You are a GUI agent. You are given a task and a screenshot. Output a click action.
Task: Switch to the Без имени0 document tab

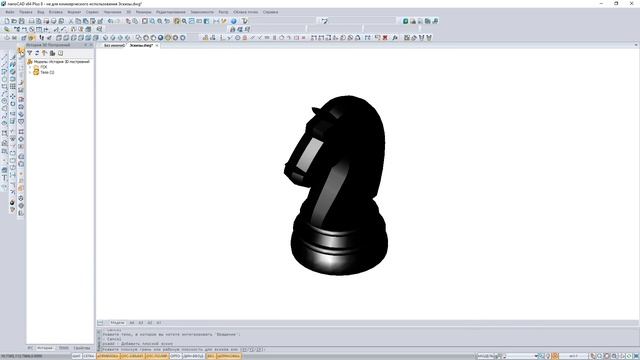coord(114,45)
